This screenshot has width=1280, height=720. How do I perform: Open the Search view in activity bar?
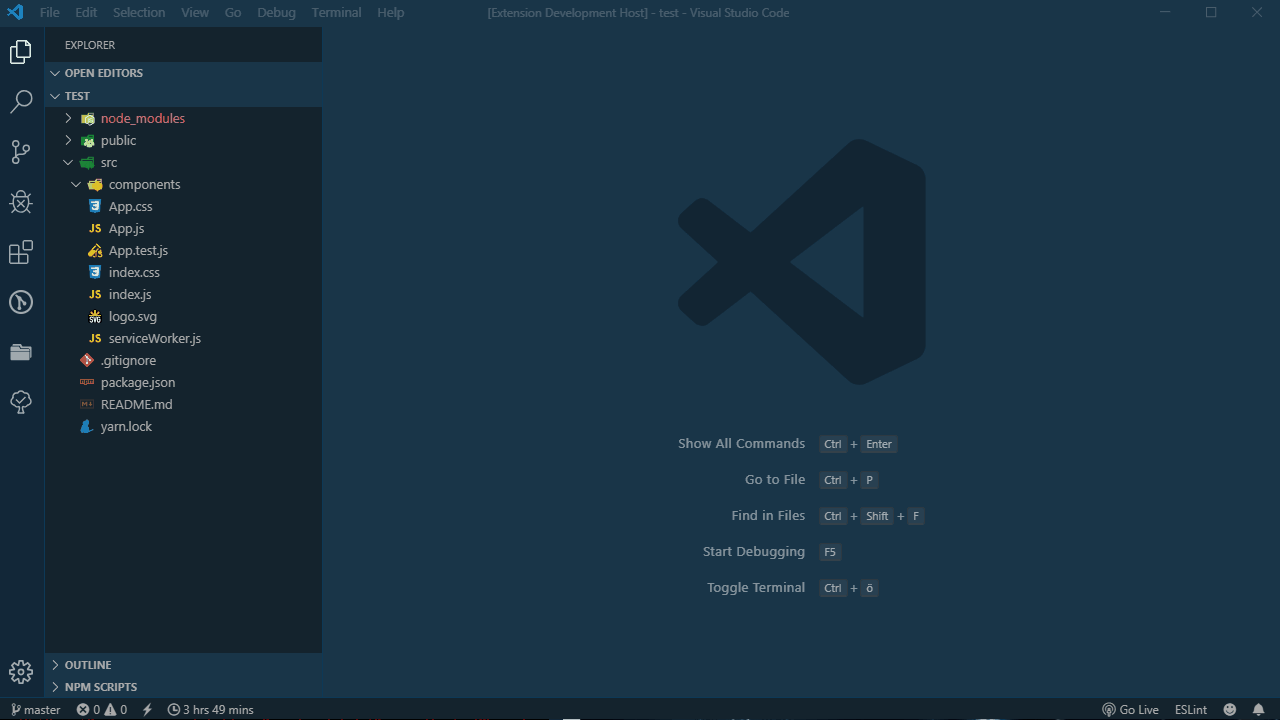21,102
